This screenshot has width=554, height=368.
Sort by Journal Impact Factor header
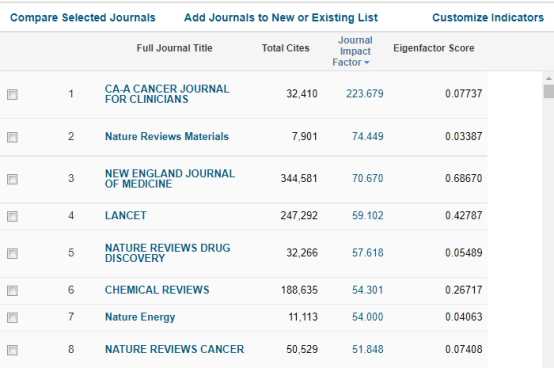(354, 51)
